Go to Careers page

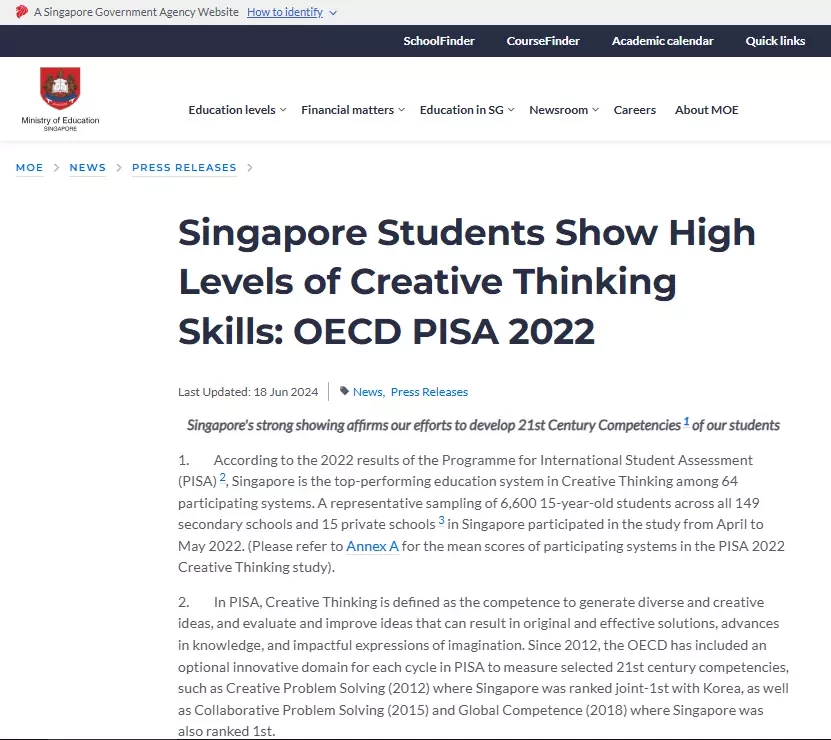click(634, 110)
